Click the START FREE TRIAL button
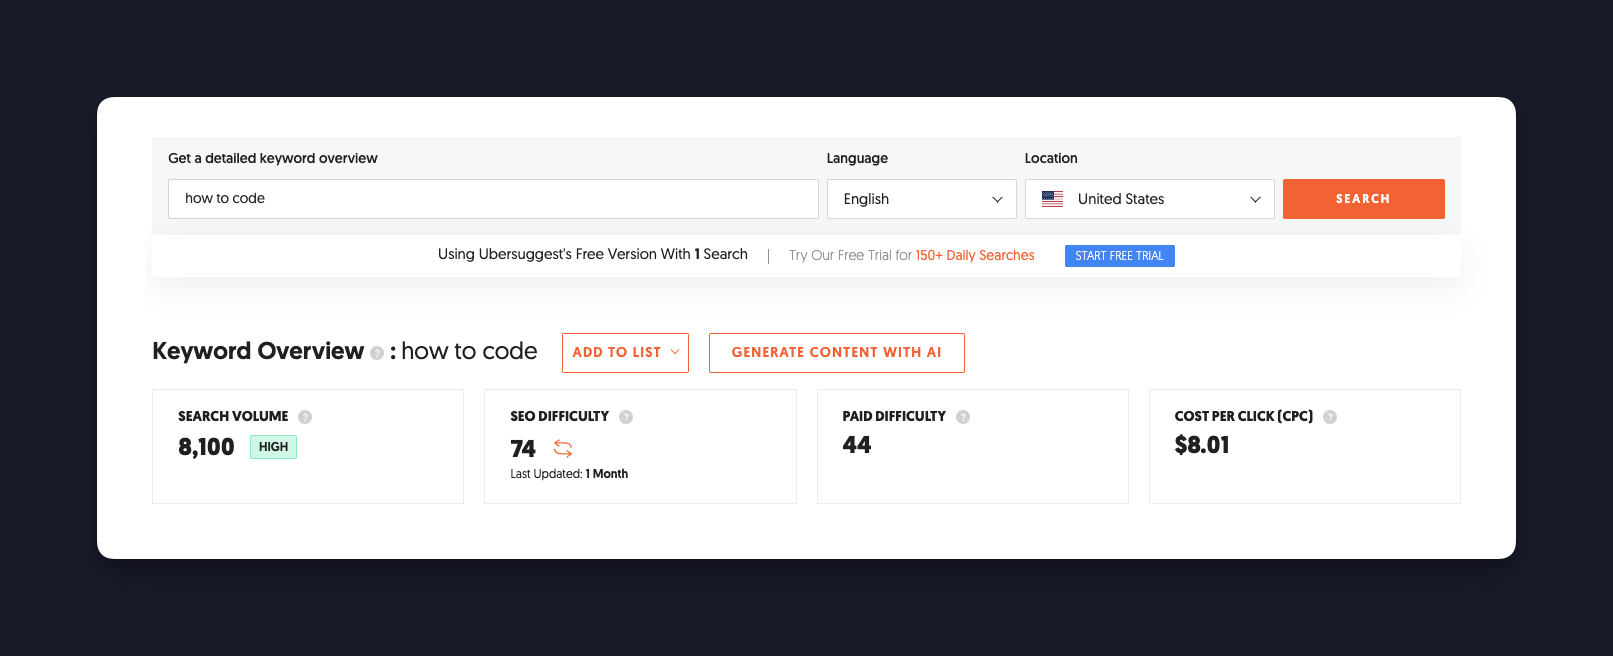Screen dimensions: 1613x656 pos(1119,256)
